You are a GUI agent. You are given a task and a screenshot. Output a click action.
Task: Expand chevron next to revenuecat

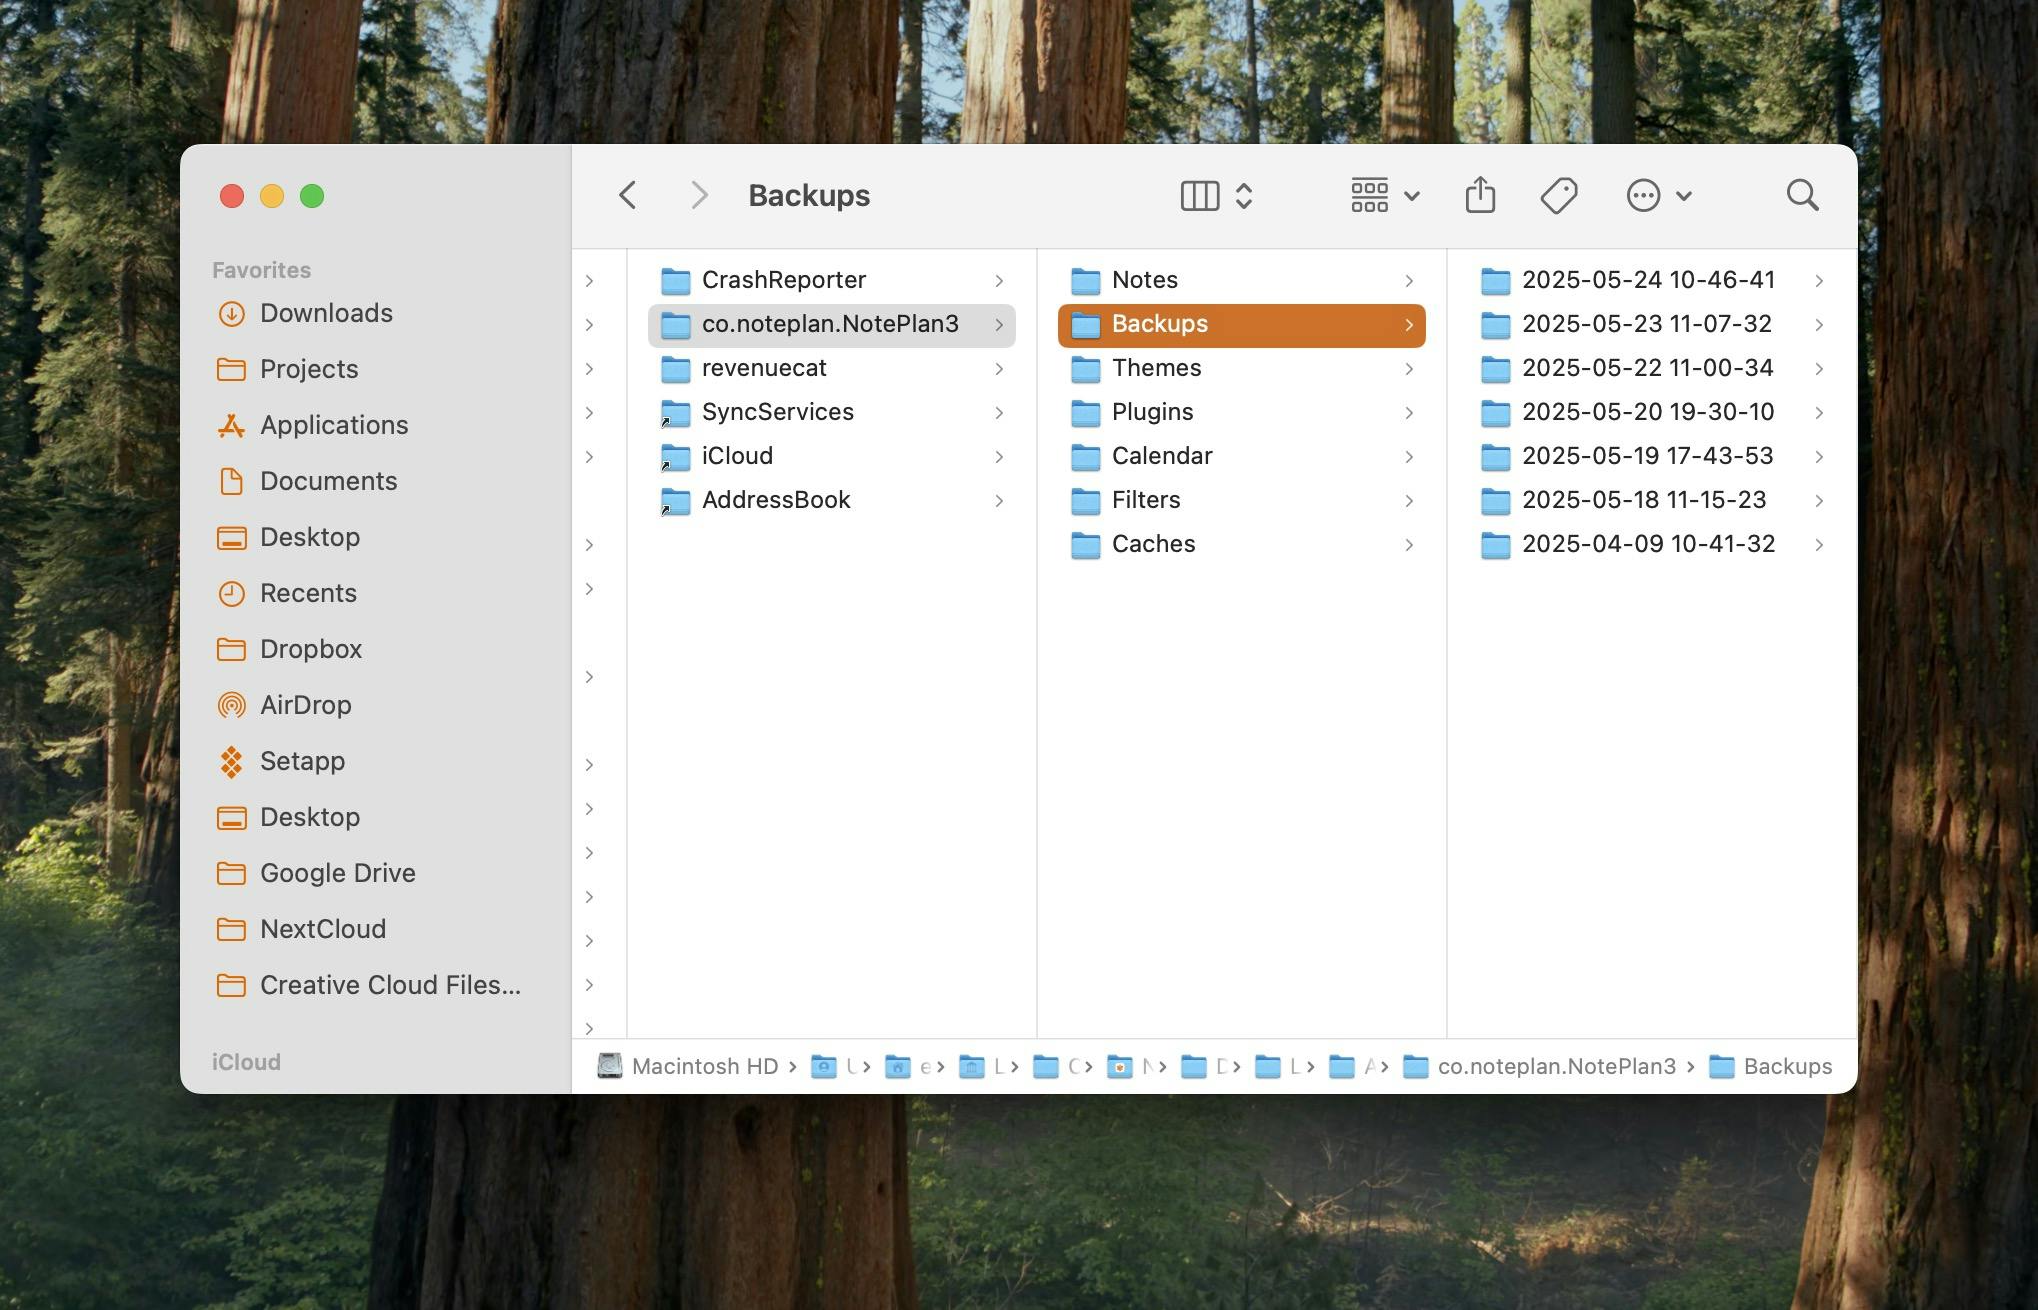[x=999, y=369]
